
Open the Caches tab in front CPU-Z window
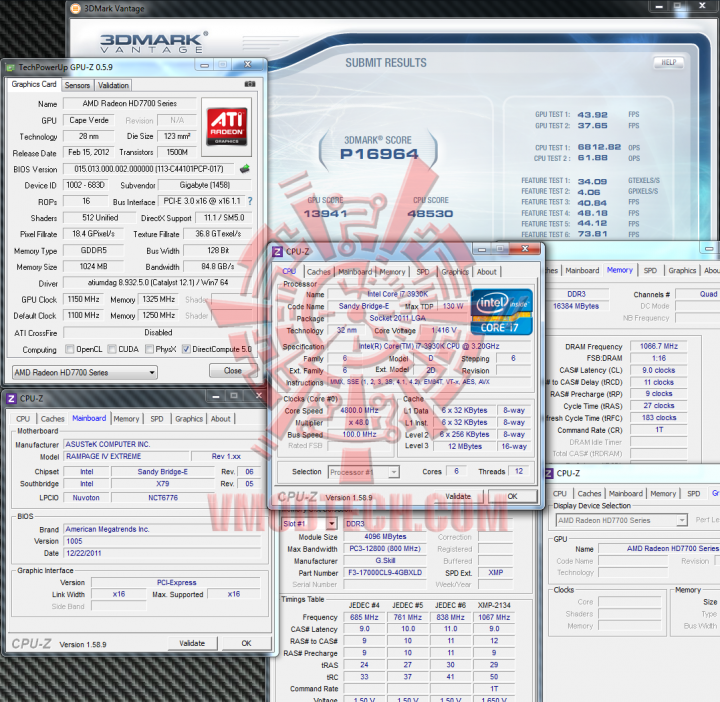coord(319,272)
